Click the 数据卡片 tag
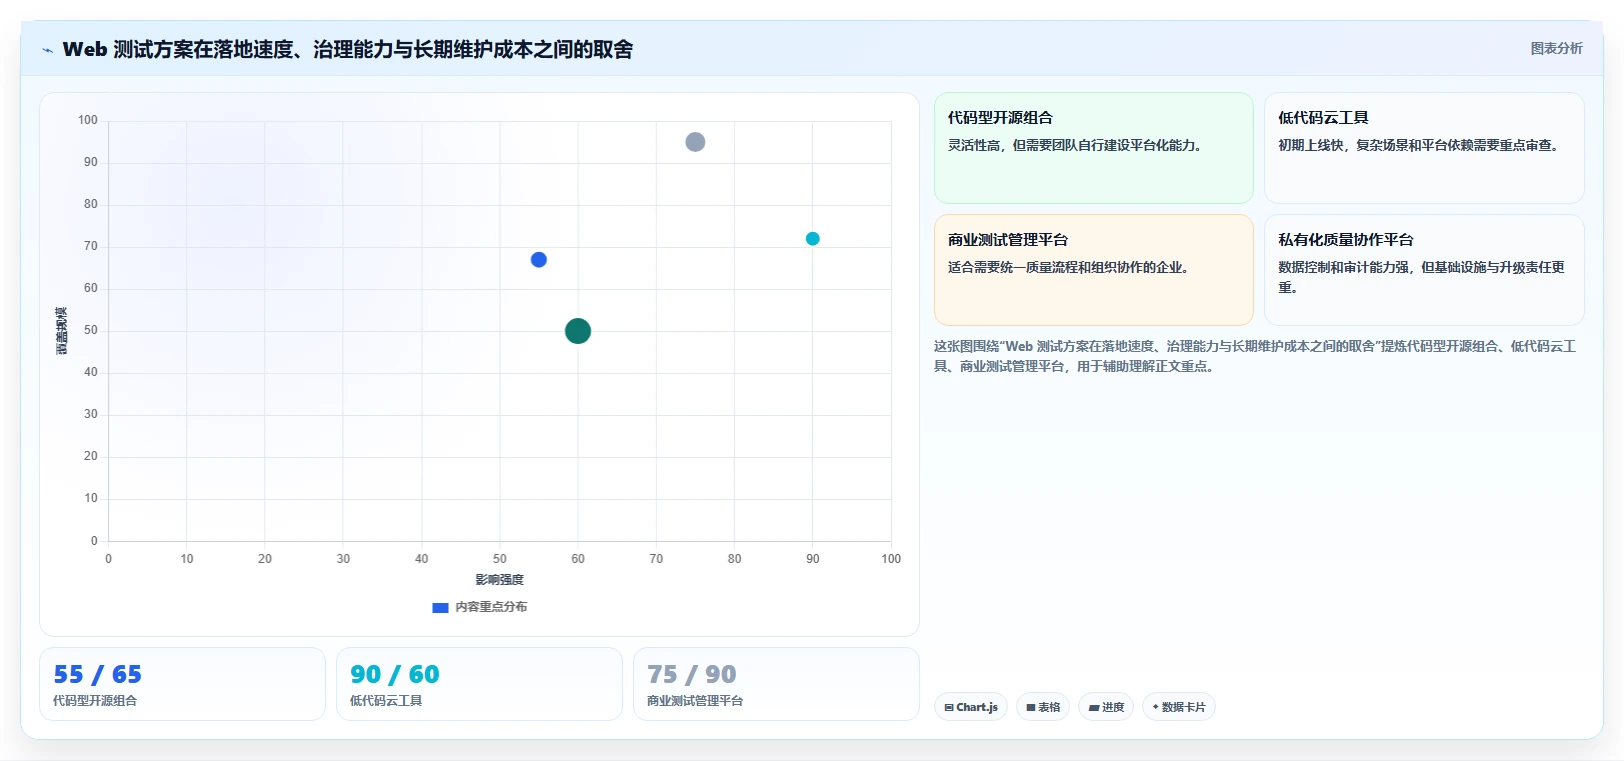The width and height of the screenshot is (1624, 761). 1179,707
